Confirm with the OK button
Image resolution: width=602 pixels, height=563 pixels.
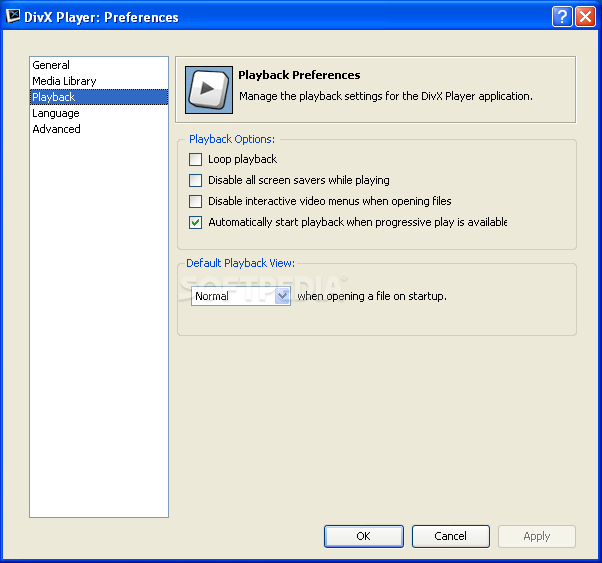364,536
